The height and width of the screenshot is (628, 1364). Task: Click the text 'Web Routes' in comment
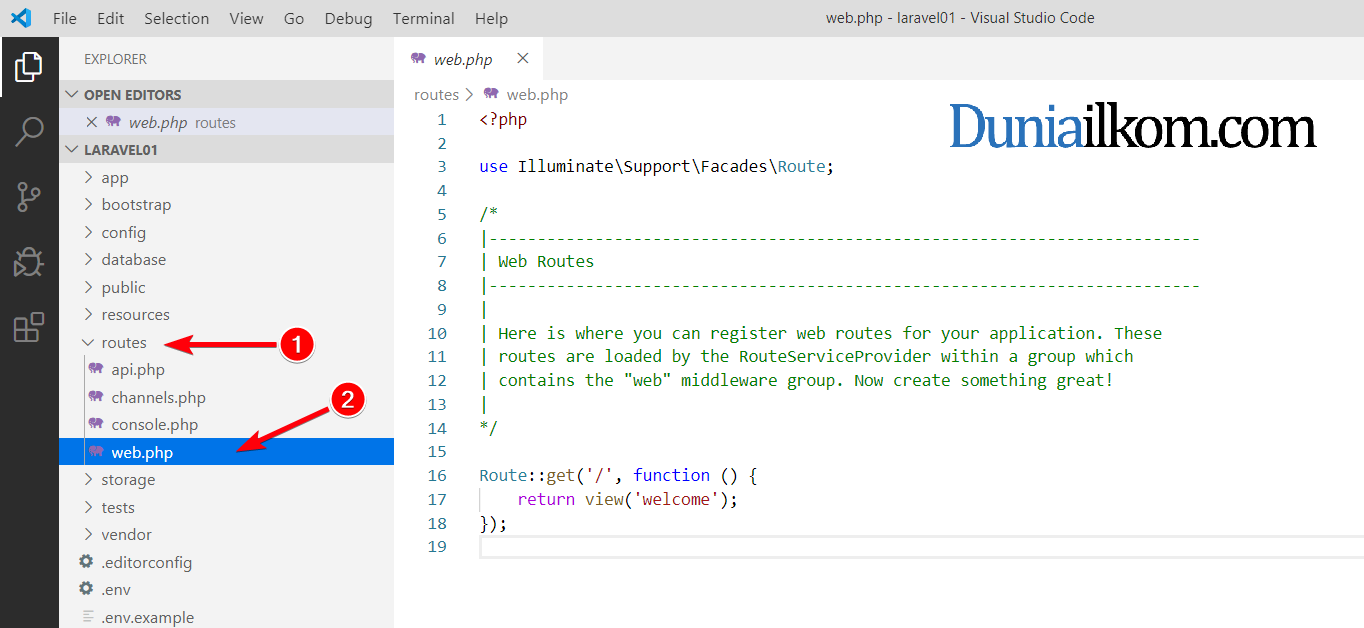[x=546, y=261]
